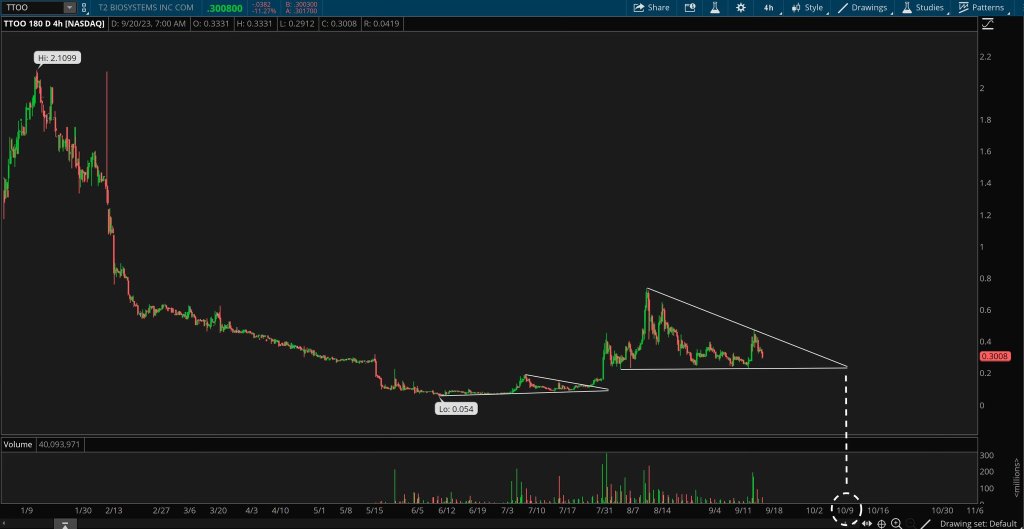Click the D: 9/20/23, 7:00 AM date field
The height and width of the screenshot is (529, 1024).
point(148,24)
